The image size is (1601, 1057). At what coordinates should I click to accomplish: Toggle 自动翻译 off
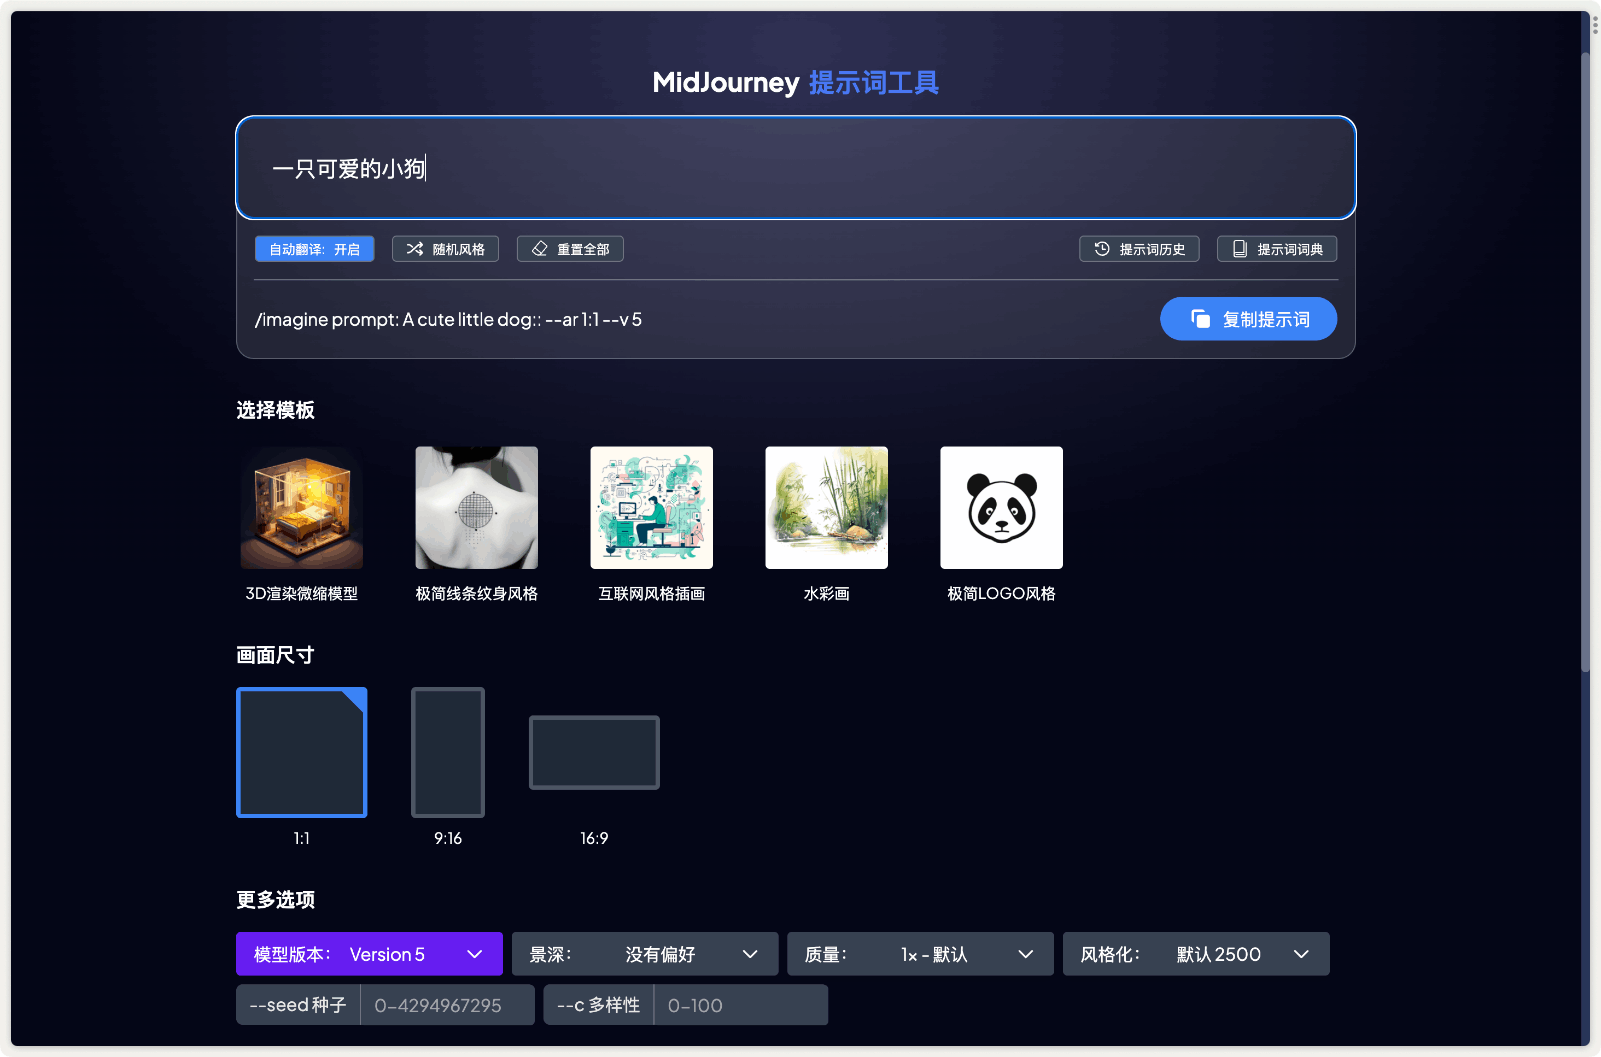[314, 248]
